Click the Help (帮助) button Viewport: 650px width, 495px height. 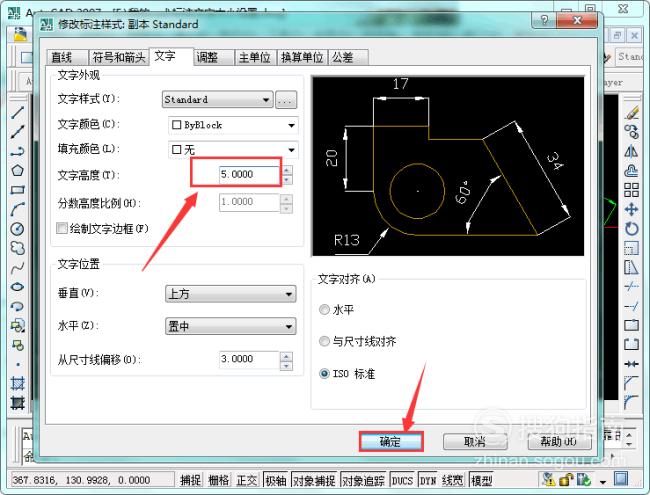[559, 442]
